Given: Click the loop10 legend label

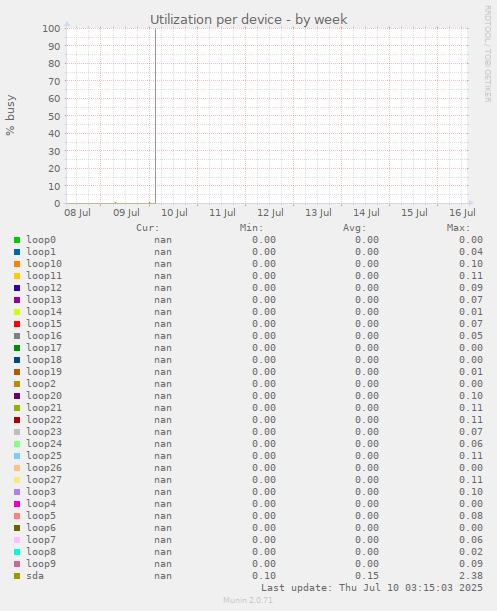Looking at the screenshot, I should tap(44, 264).
